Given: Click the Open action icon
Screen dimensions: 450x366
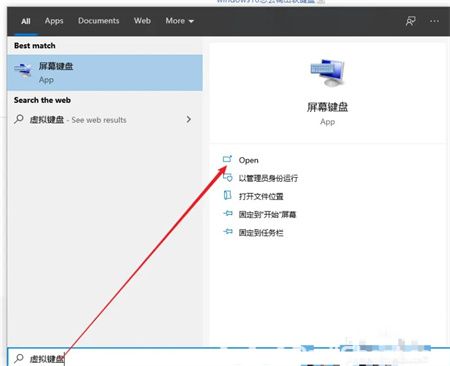Looking at the screenshot, I should [x=227, y=159].
